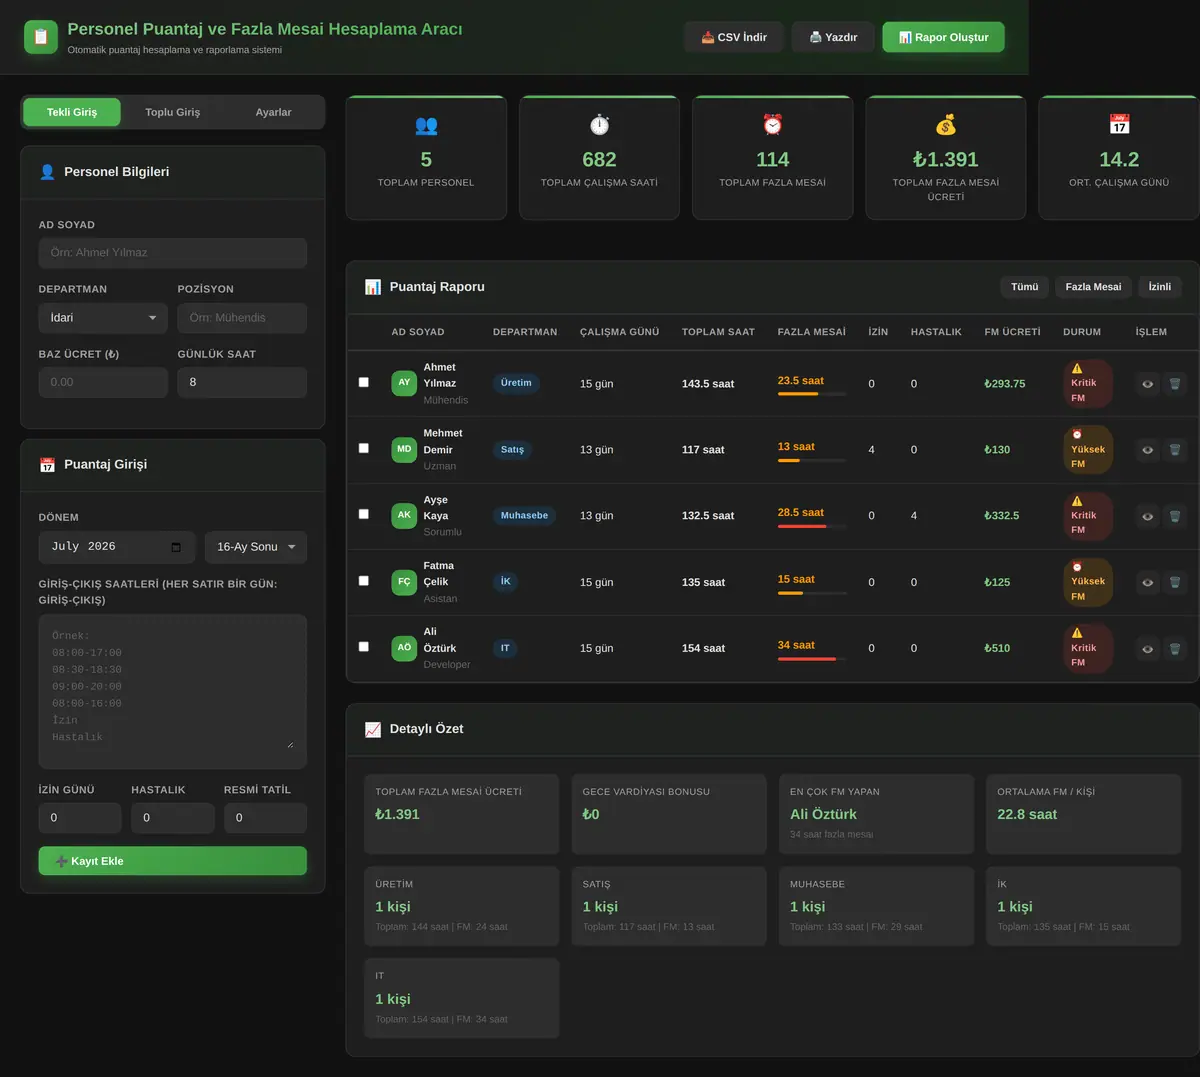Click trash icon for Ali Öztürk
The width and height of the screenshot is (1200, 1077).
1175,649
